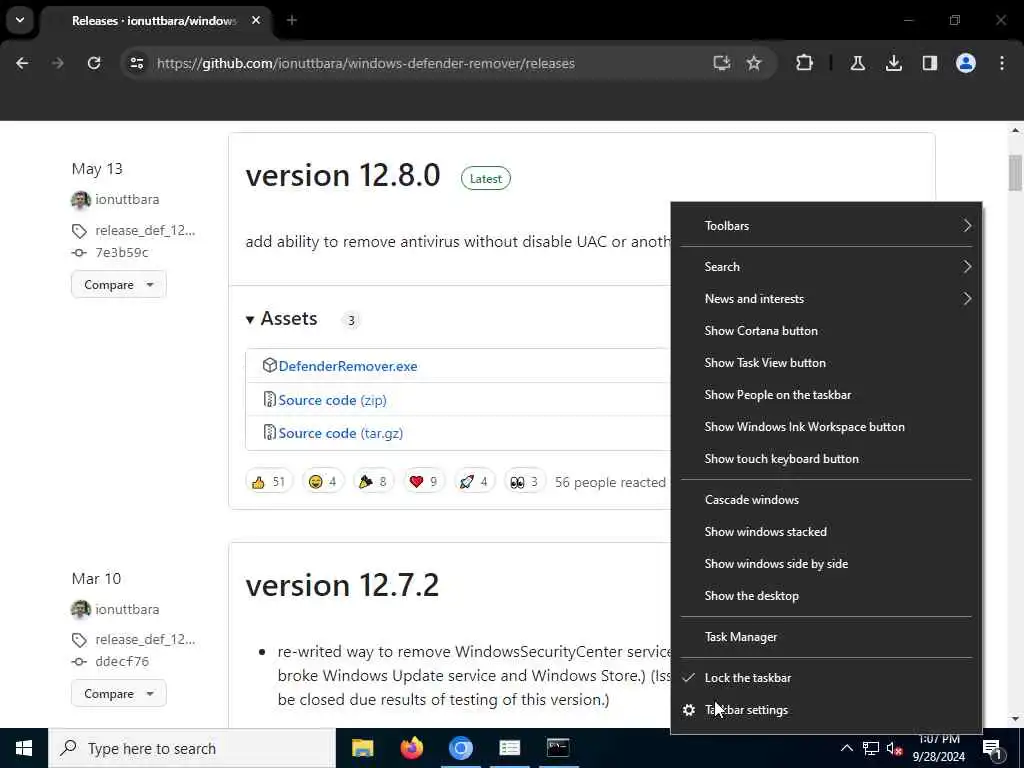Open tab search dropdown arrow
Image resolution: width=1024 pixels, height=768 pixels.
coord(20,20)
